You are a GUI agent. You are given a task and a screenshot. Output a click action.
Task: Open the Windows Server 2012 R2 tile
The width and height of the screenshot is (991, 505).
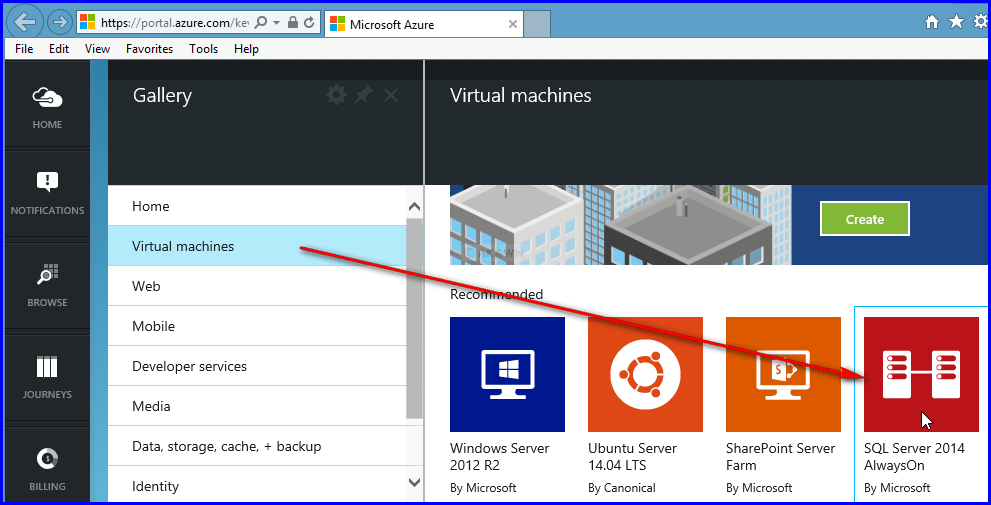(507, 374)
